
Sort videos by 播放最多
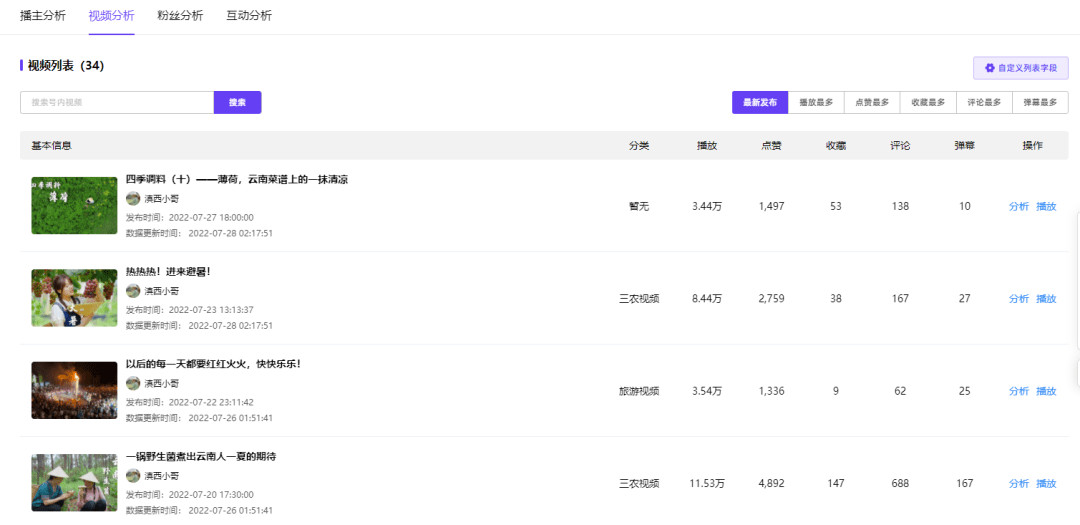click(x=816, y=102)
